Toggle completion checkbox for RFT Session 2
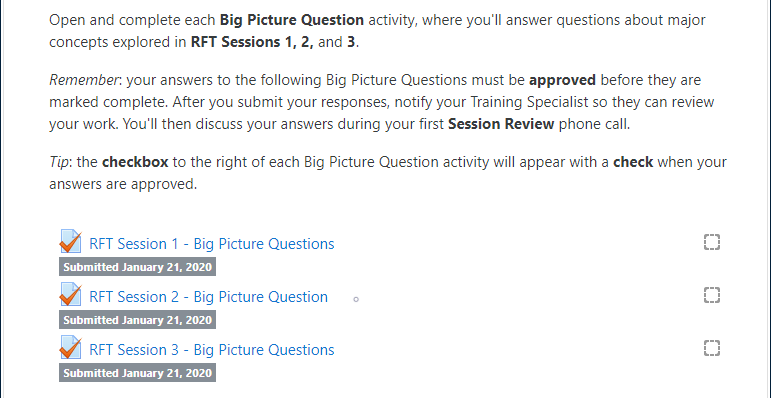The image size is (771, 398). (712, 295)
